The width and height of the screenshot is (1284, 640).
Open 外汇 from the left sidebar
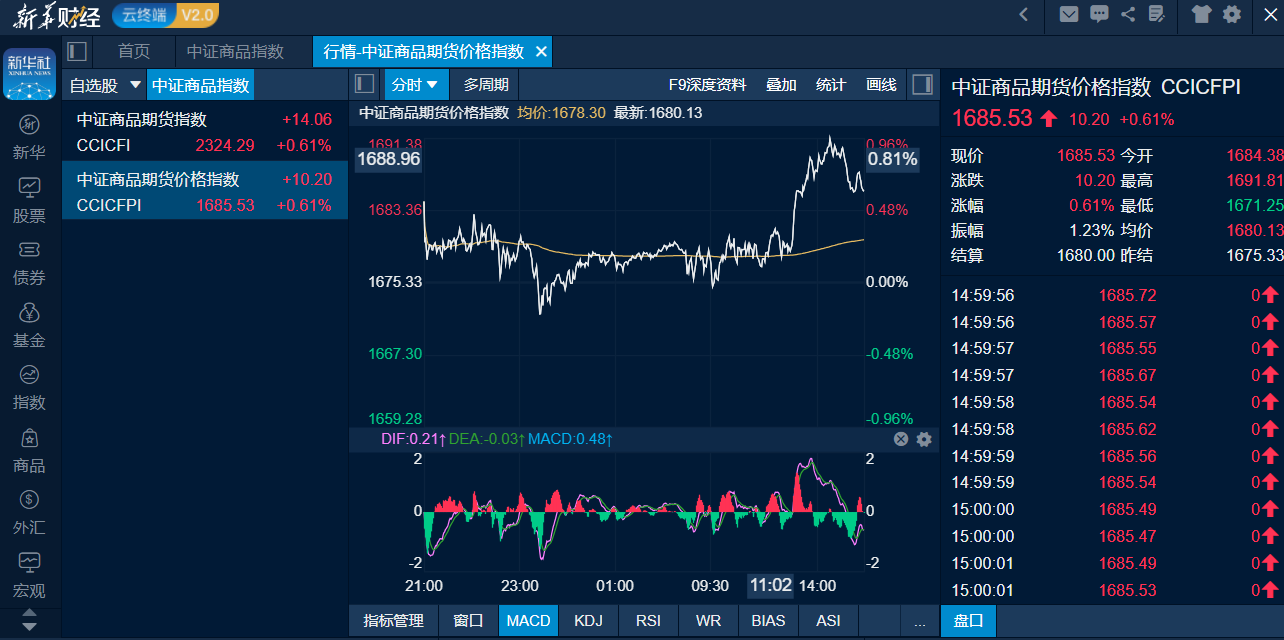point(29,512)
